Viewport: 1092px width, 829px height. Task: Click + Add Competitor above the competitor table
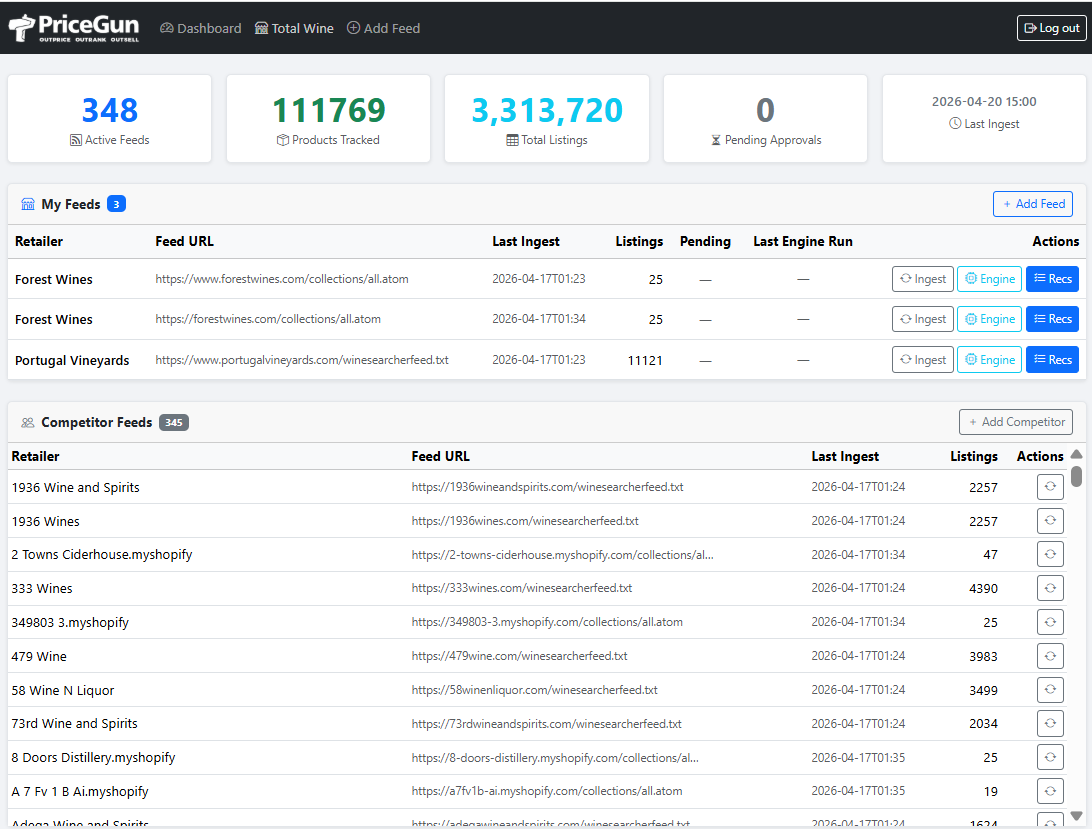click(x=1016, y=421)
